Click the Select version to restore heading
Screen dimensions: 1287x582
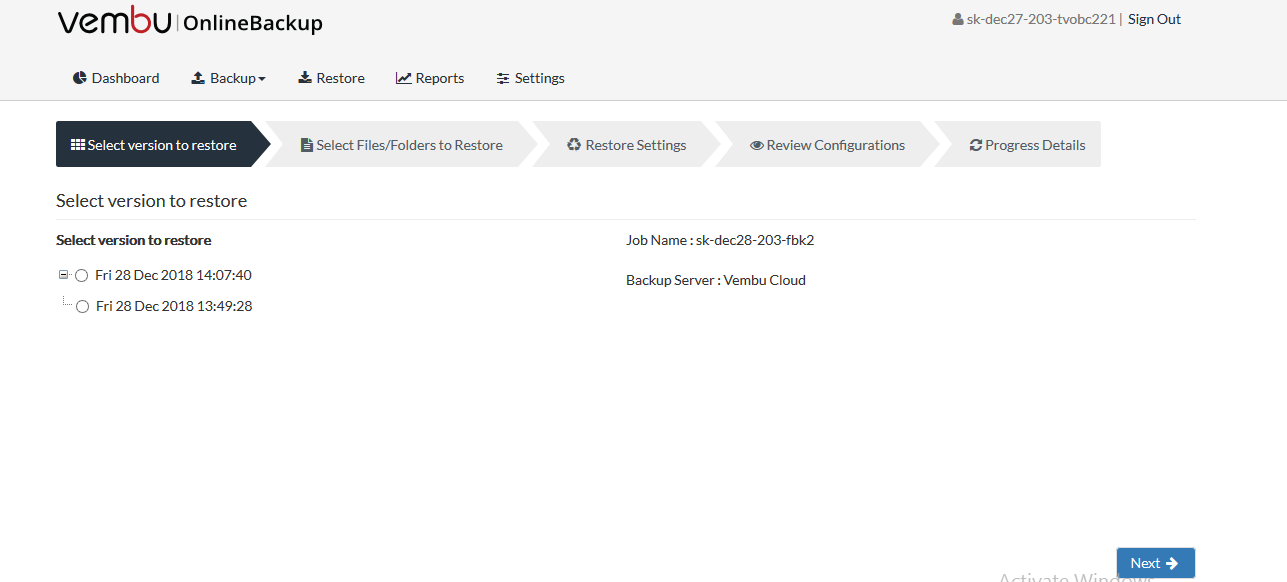[152, 201]
